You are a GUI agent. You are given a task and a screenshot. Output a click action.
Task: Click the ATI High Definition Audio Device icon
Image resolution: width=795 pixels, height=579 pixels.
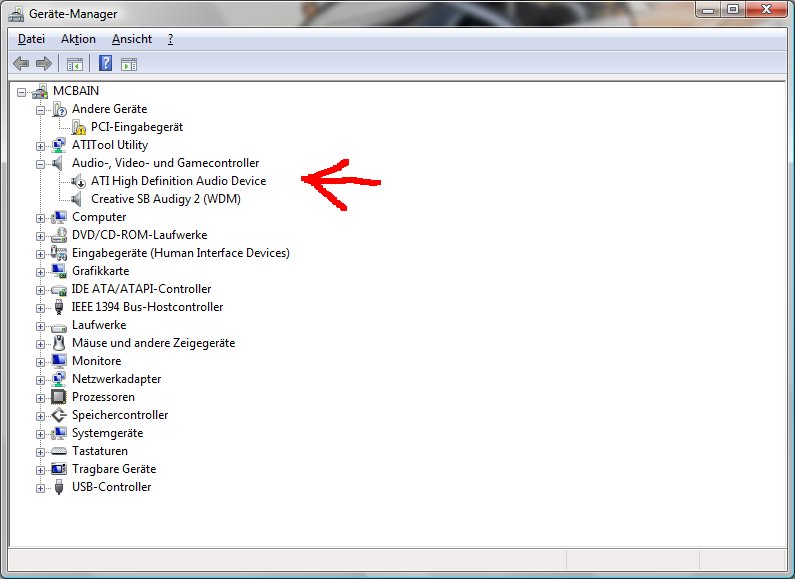click(x=79, y=181)
